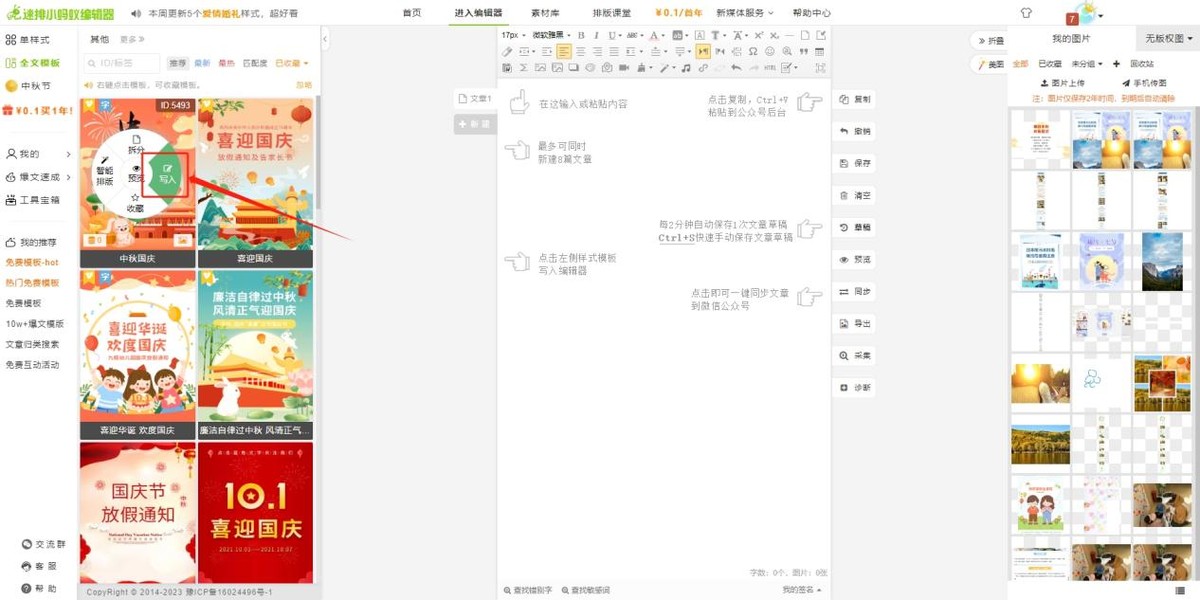
Task: Open the 微软雅黑 font family dropdown
Action: [548, 36]
